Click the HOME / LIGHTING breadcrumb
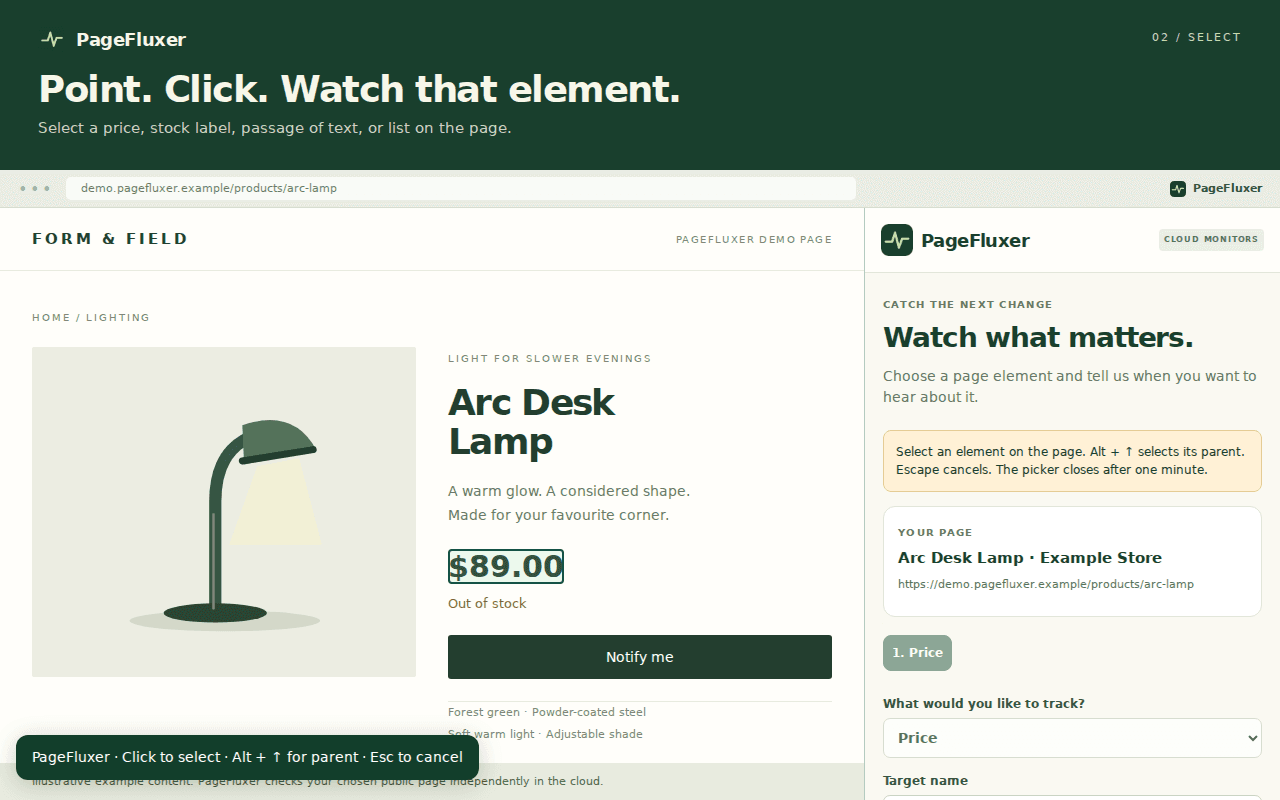Viewport: 1280px width, 800px height. [91, 318]
